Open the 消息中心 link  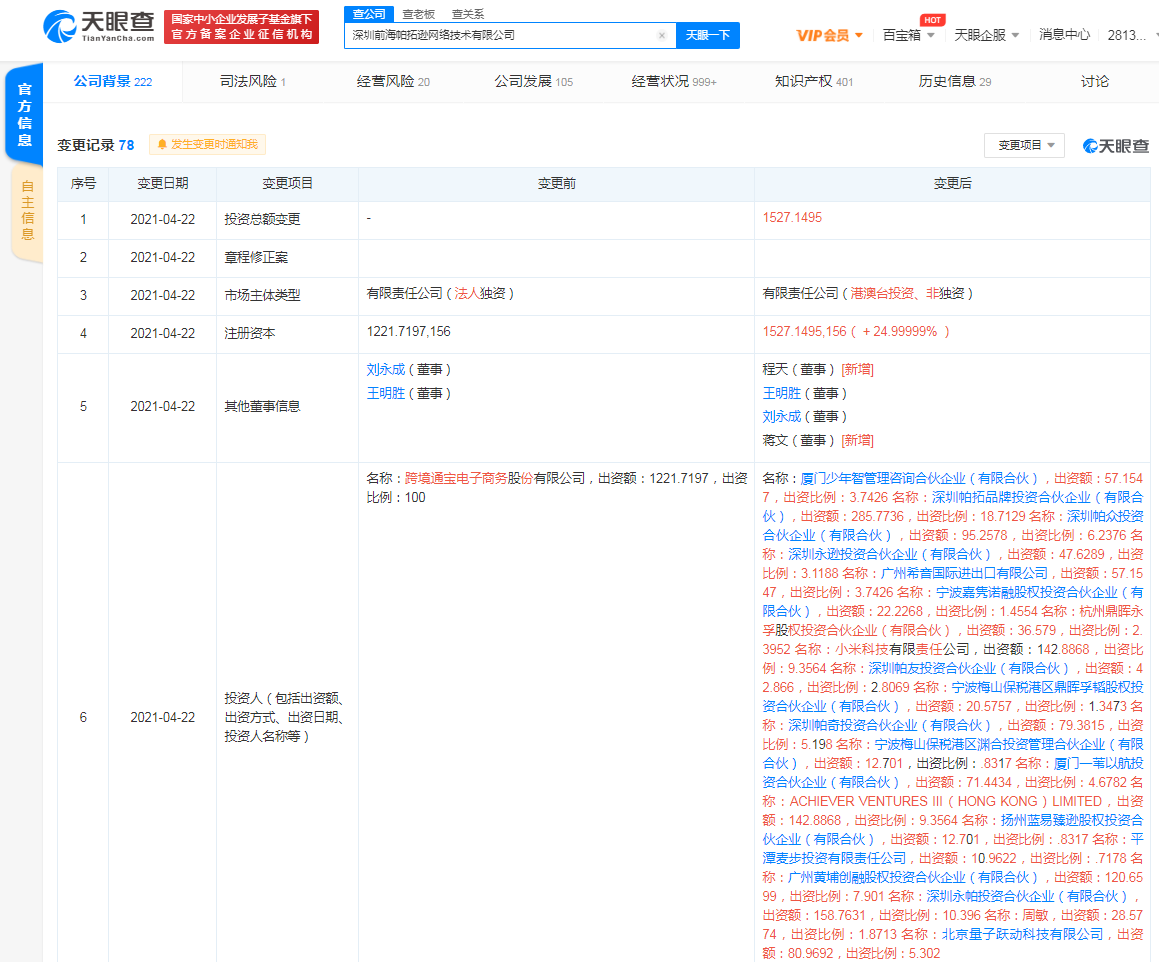1064,35
